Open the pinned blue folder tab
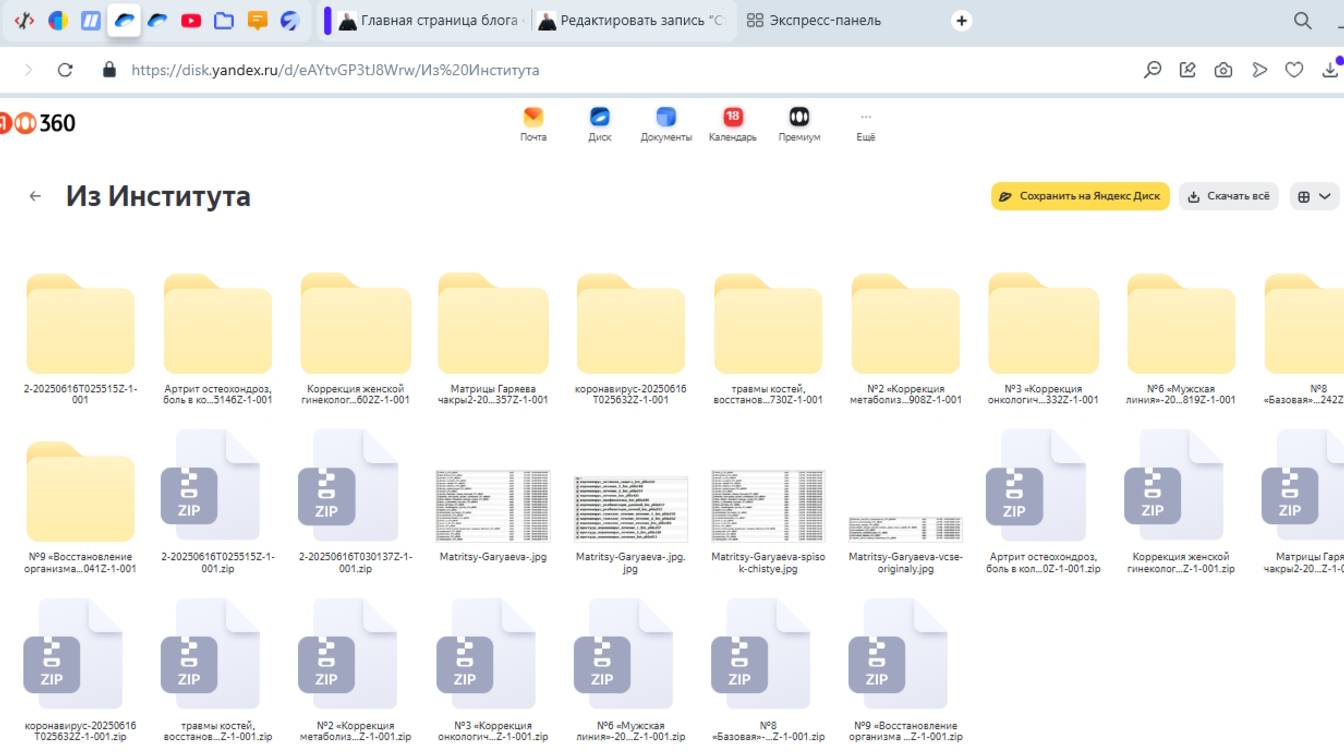 pos(224,20)
